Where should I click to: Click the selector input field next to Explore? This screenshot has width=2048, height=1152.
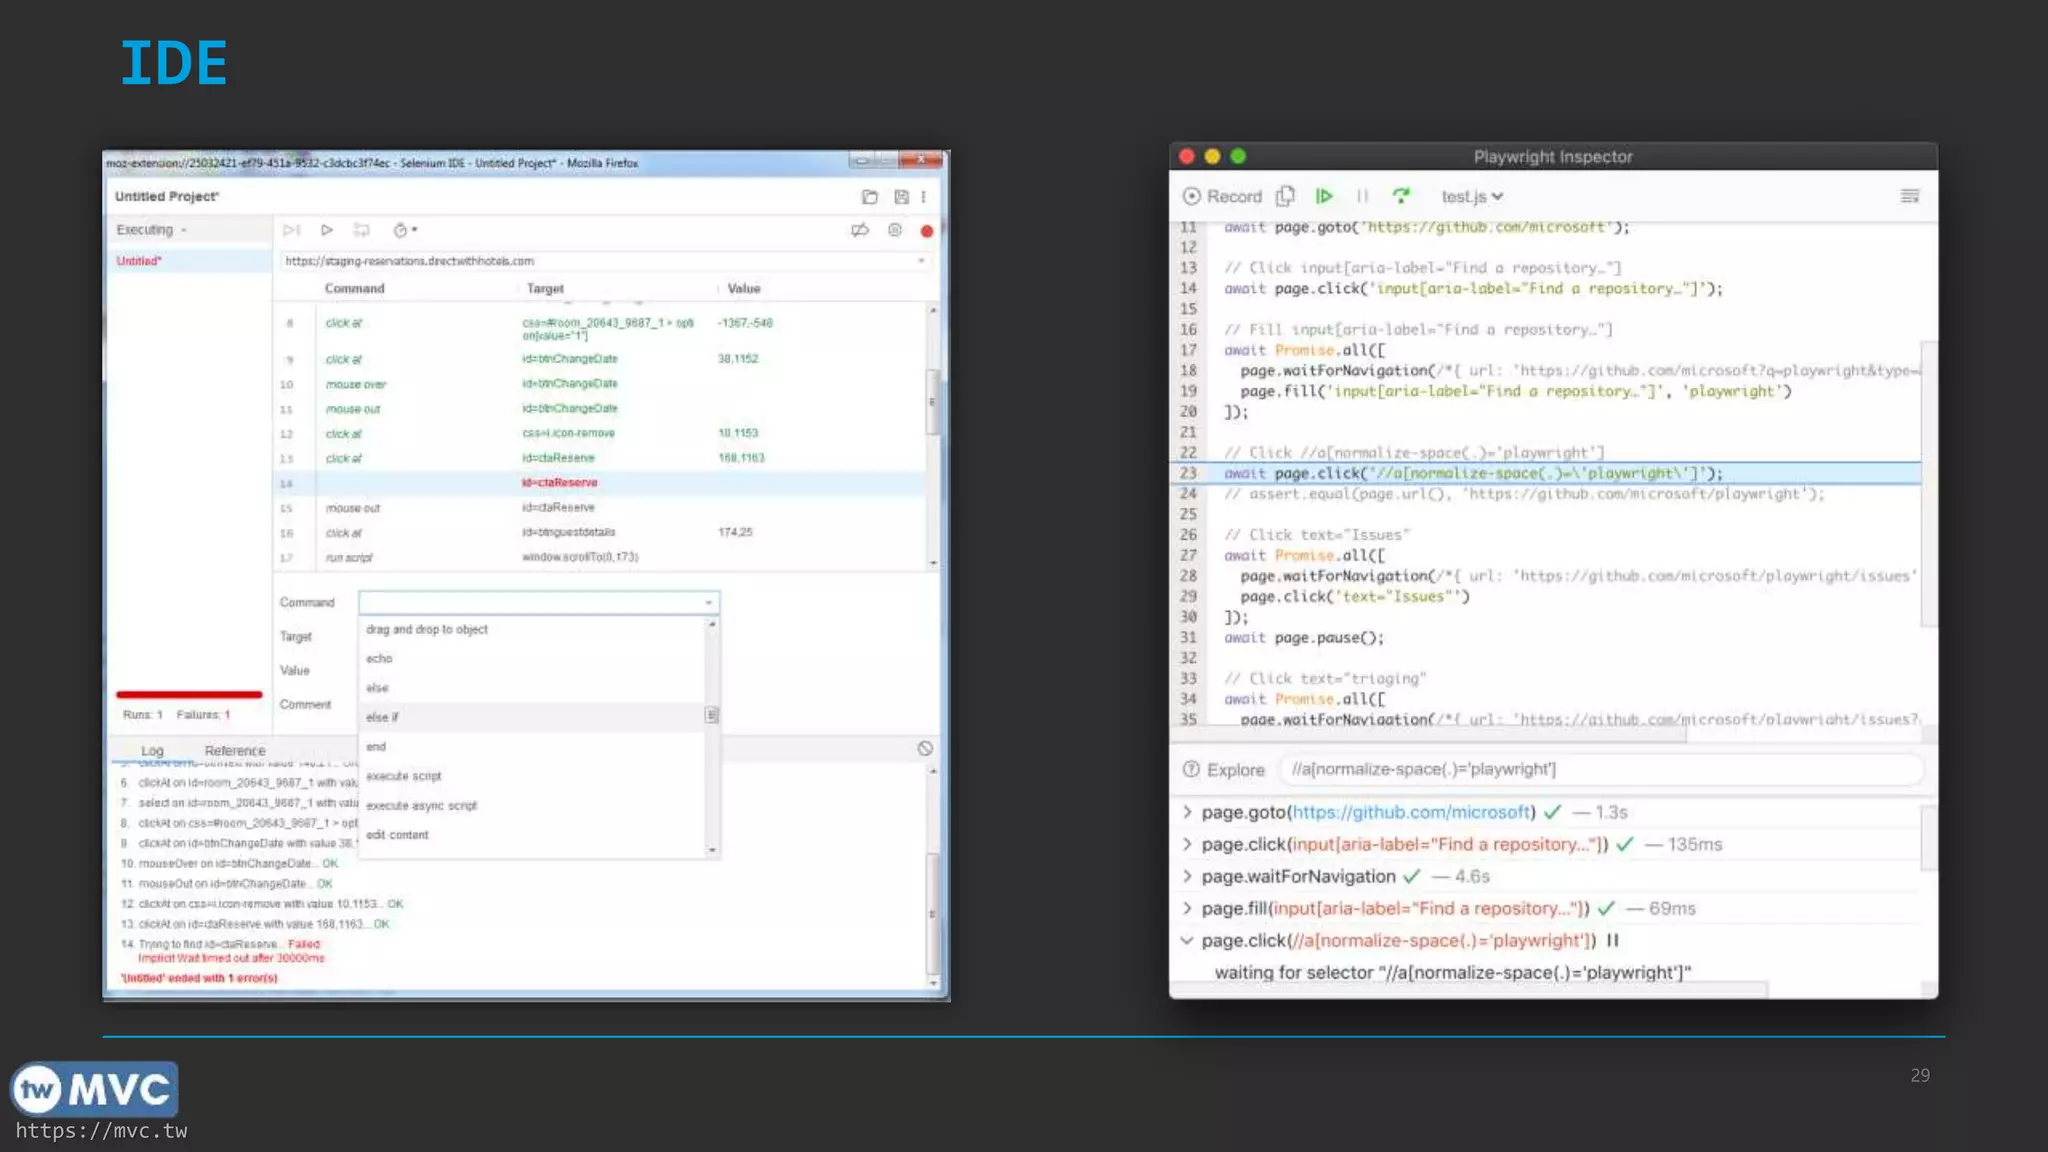tap(1600, 769)
